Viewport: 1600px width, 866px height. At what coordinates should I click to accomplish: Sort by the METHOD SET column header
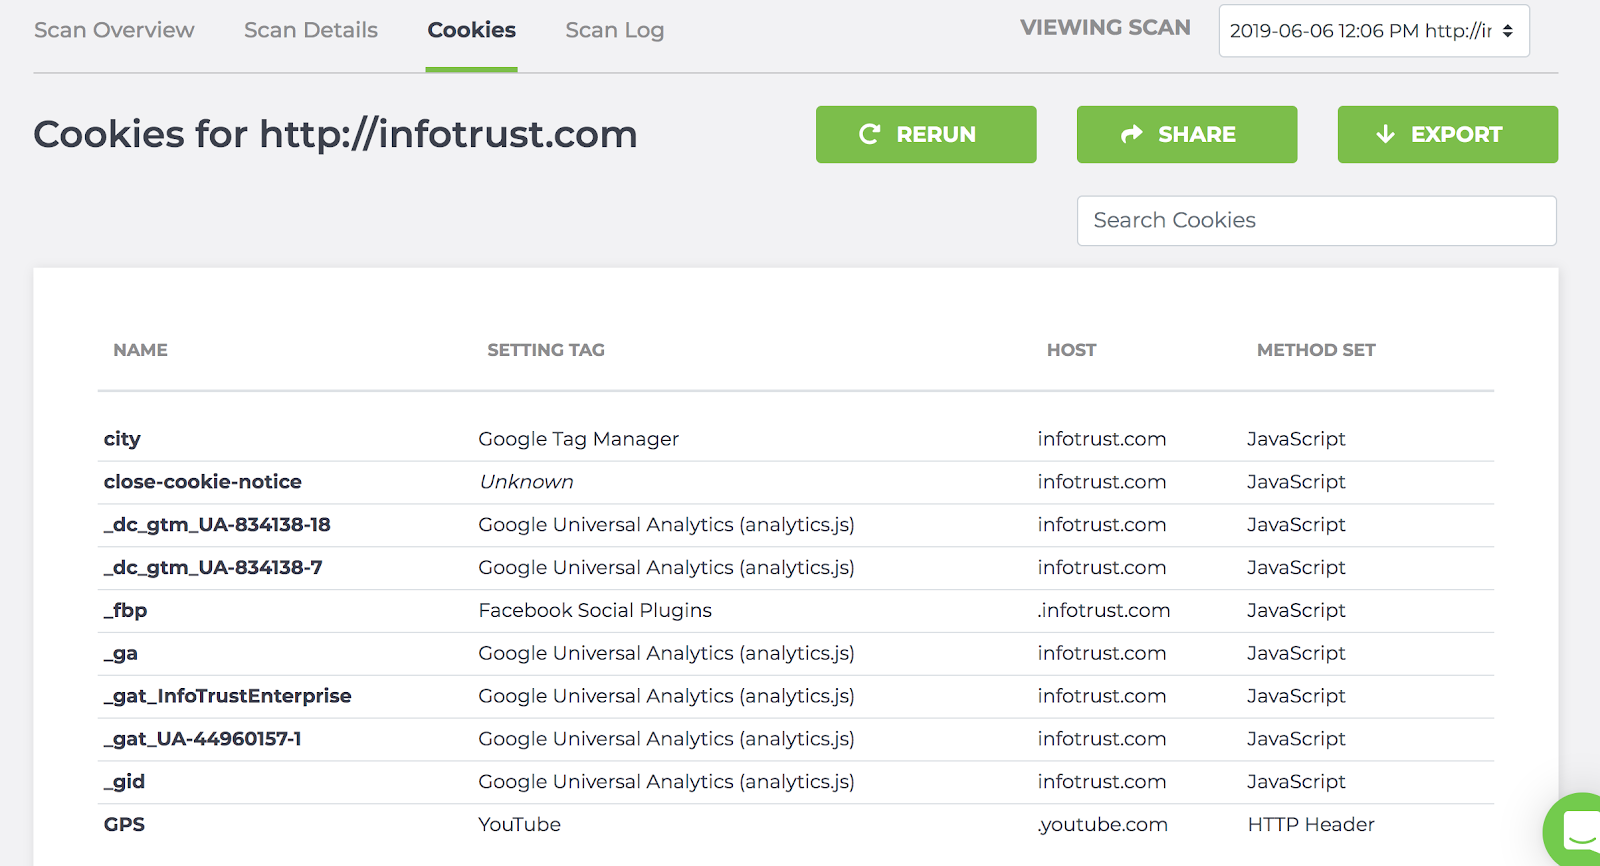click(x=1316, y=350)
